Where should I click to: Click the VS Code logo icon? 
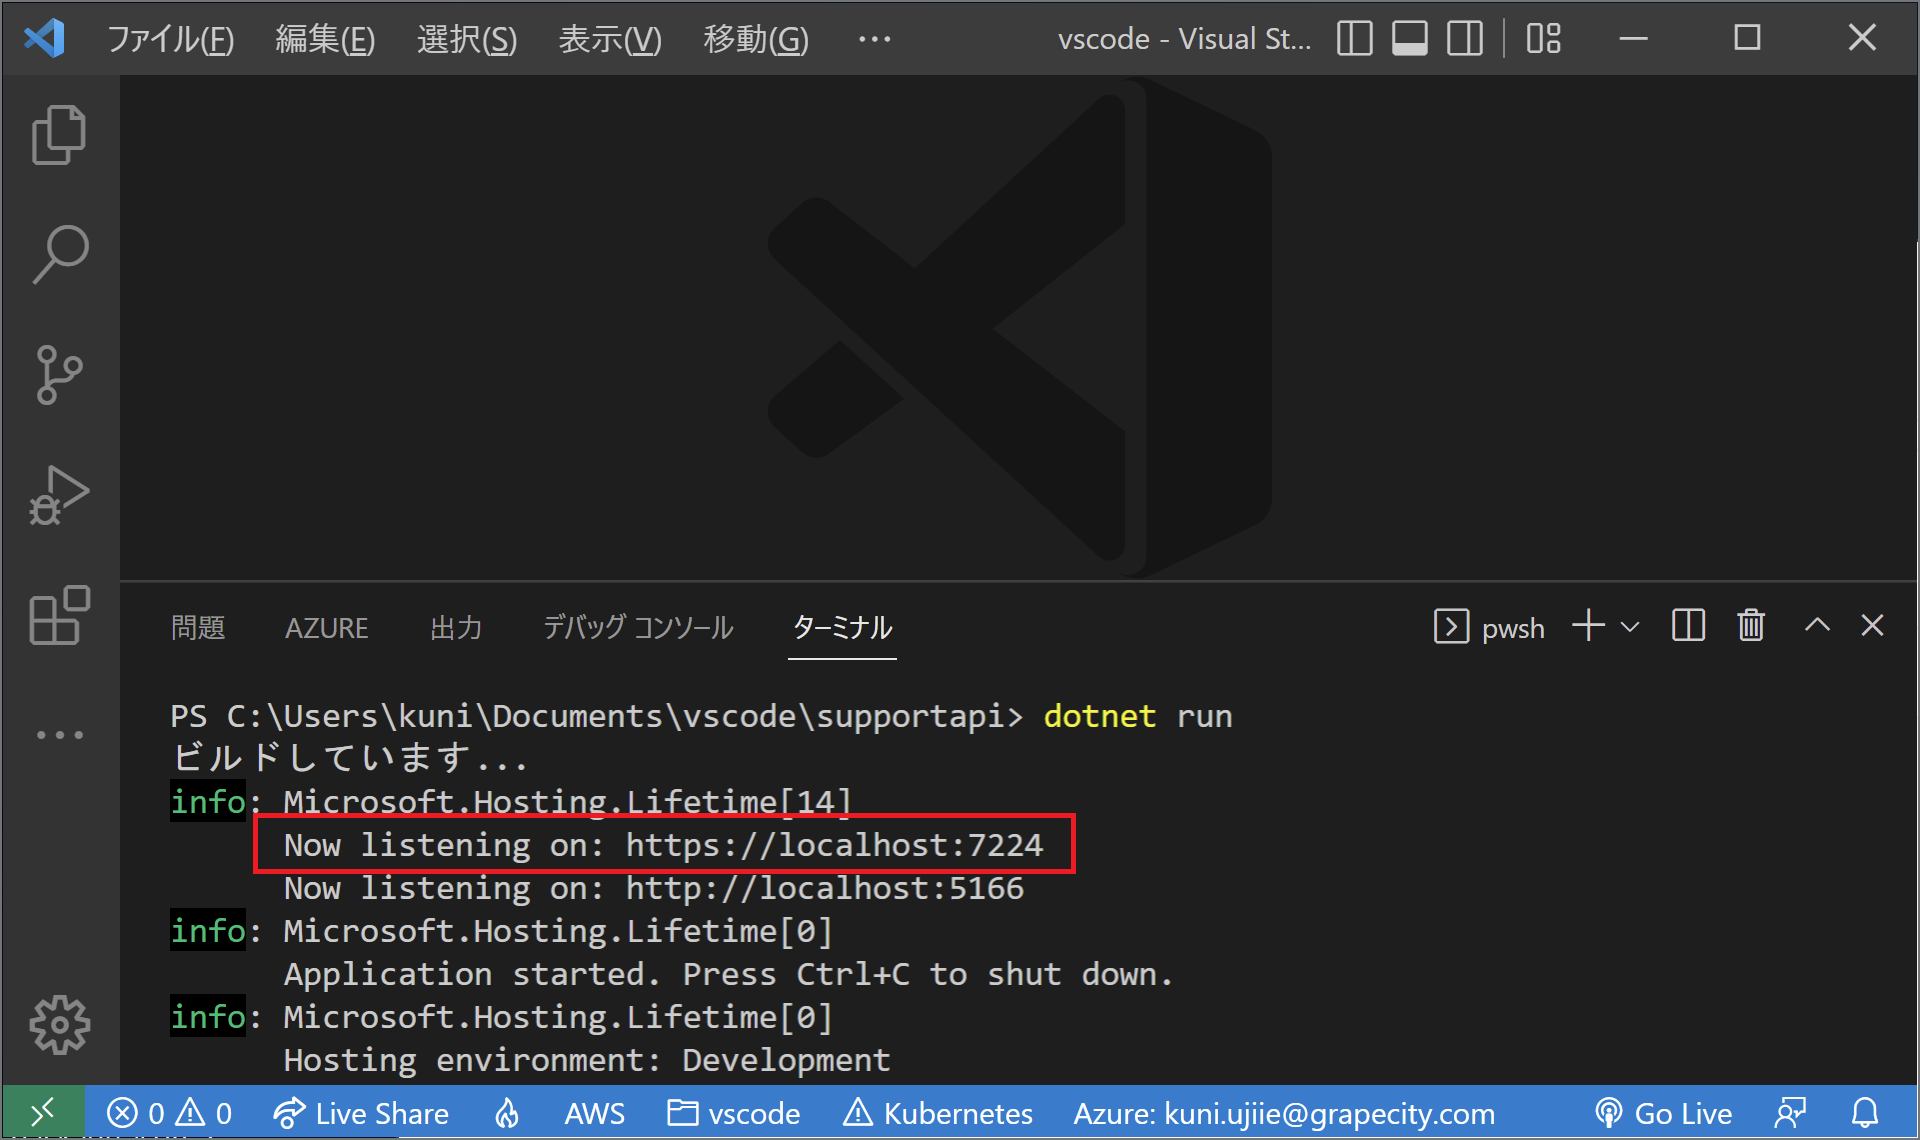pos(45,39)
